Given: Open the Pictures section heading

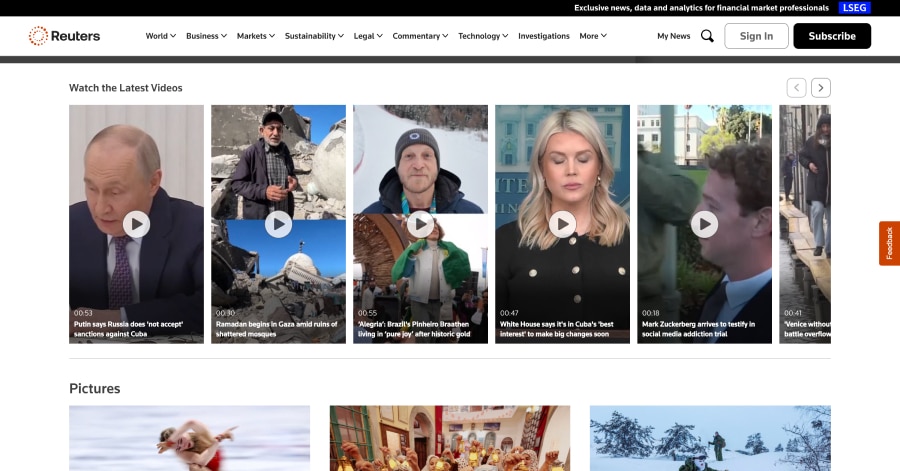Looking at the screenshot, I should (95, 388).
